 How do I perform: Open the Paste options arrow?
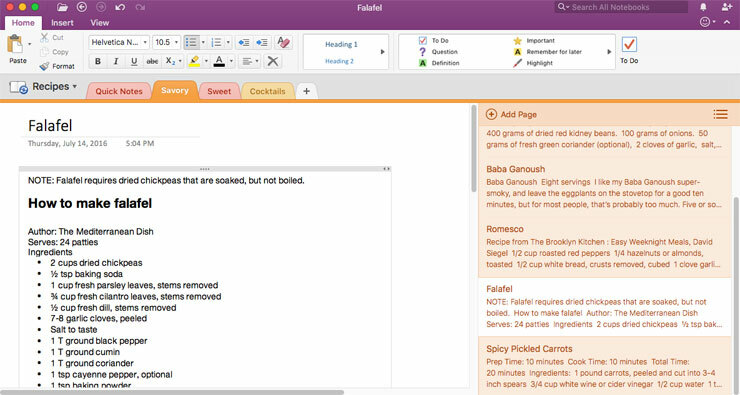pyautogui.click(x=30, y=44)
